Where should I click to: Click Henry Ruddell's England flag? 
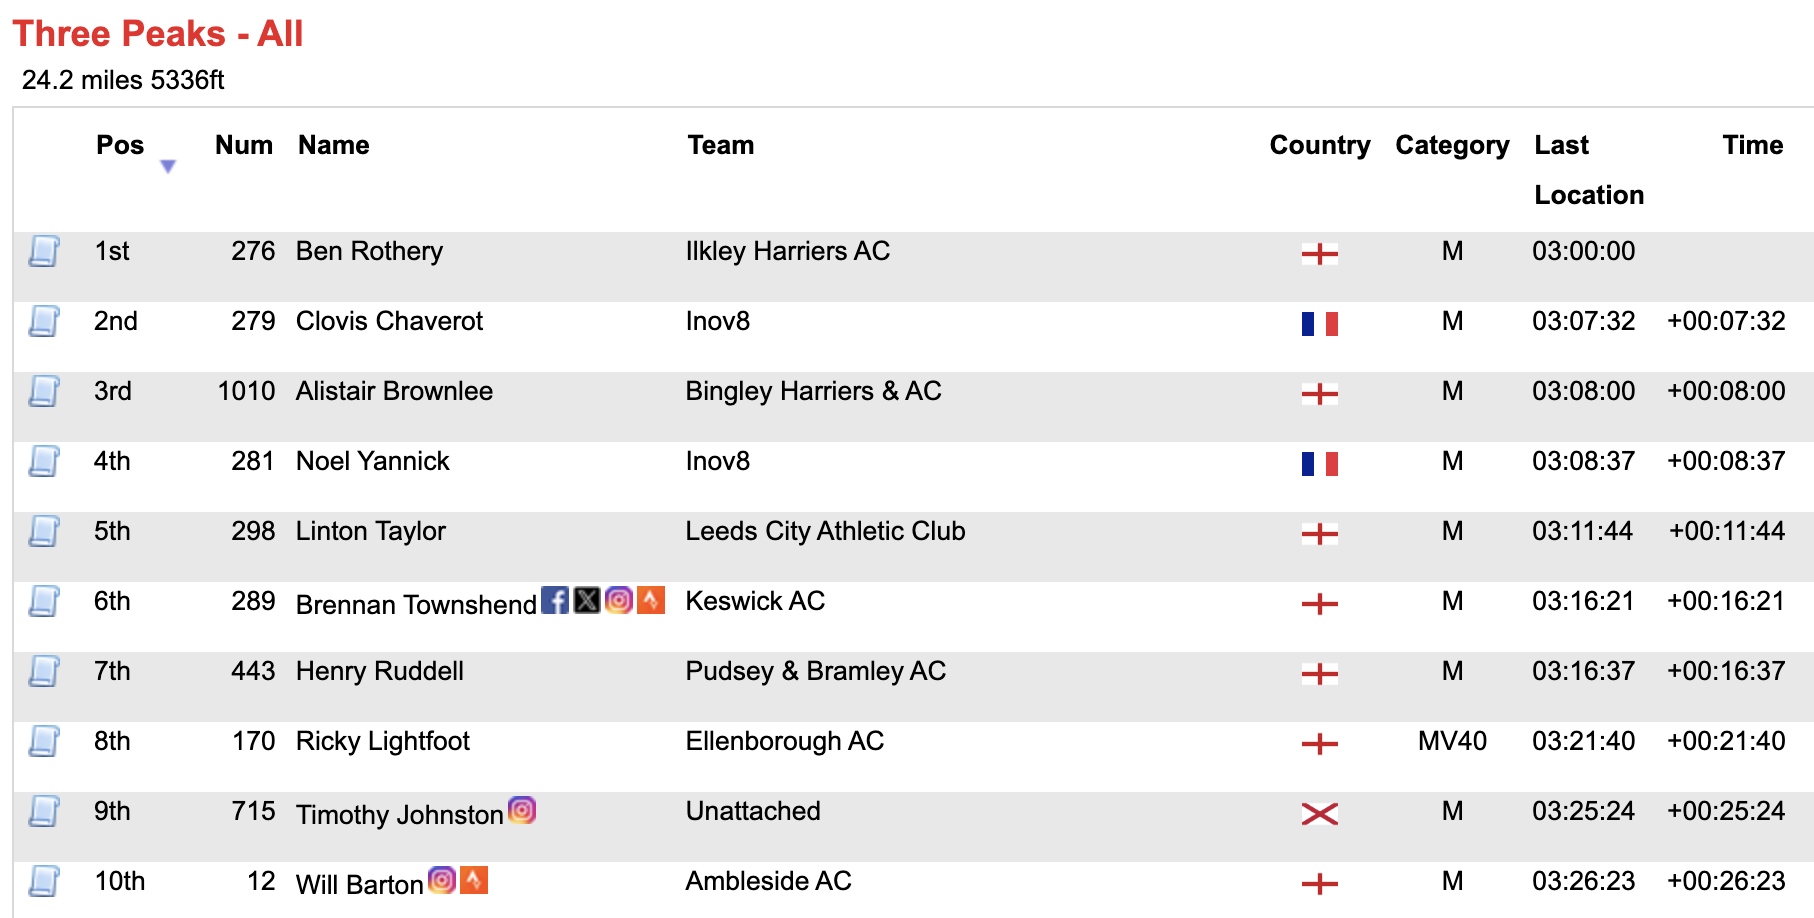1319,673
